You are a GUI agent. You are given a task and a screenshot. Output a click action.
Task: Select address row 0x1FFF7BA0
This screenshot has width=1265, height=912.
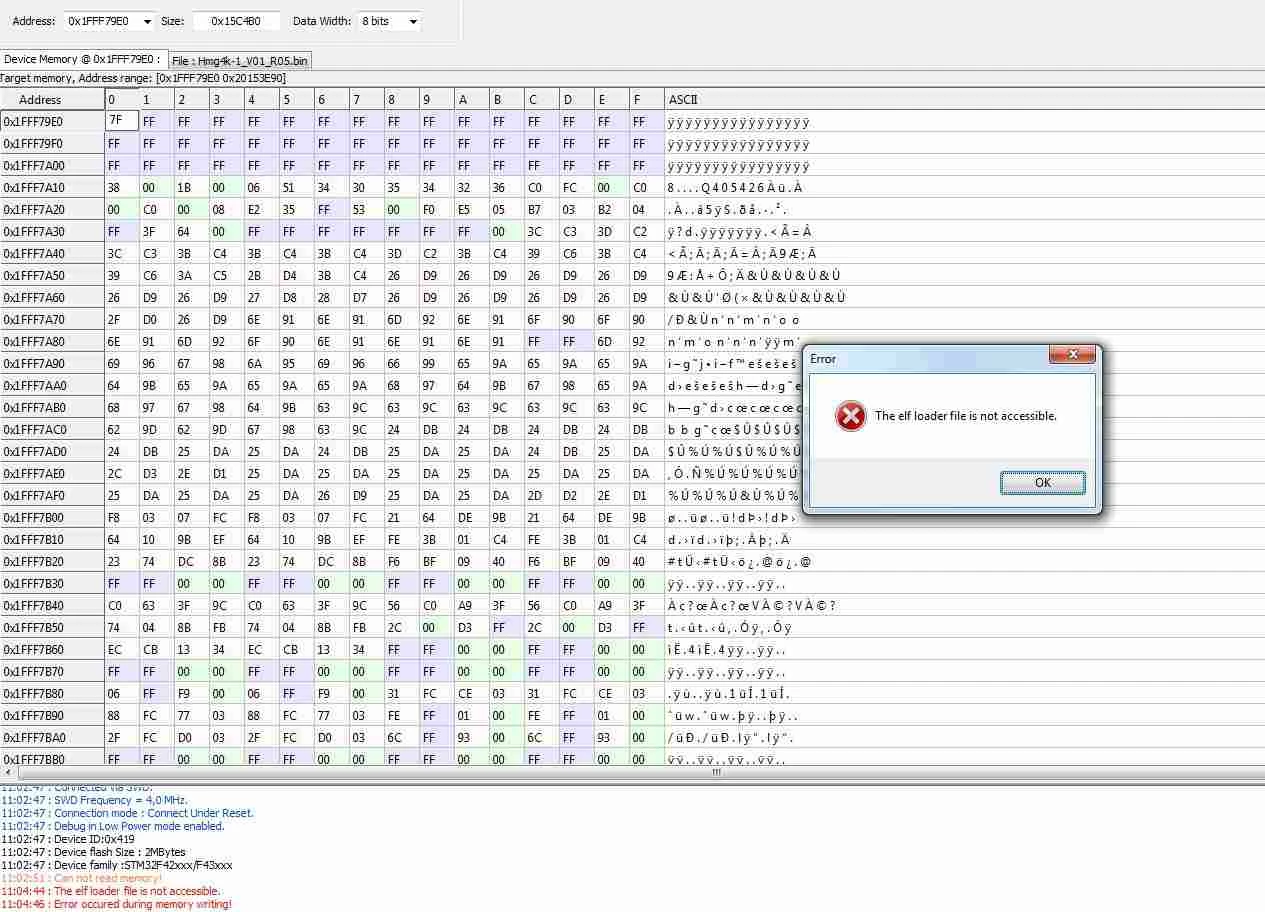coord(52,737)
